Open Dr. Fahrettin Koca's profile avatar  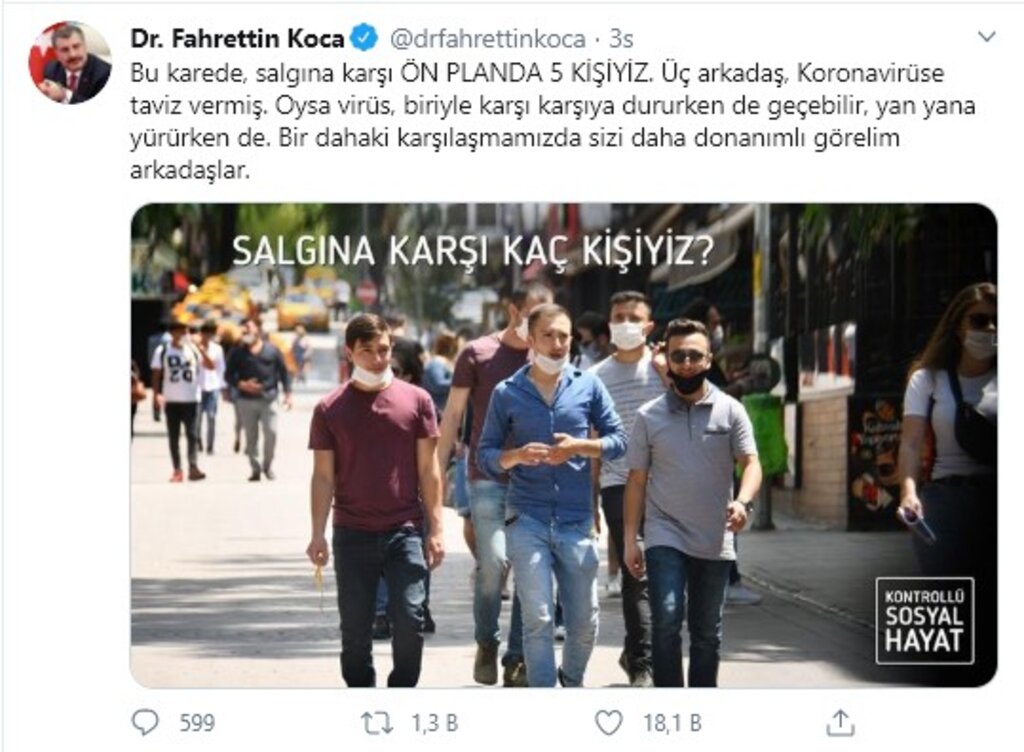click(x=70, y=62)
